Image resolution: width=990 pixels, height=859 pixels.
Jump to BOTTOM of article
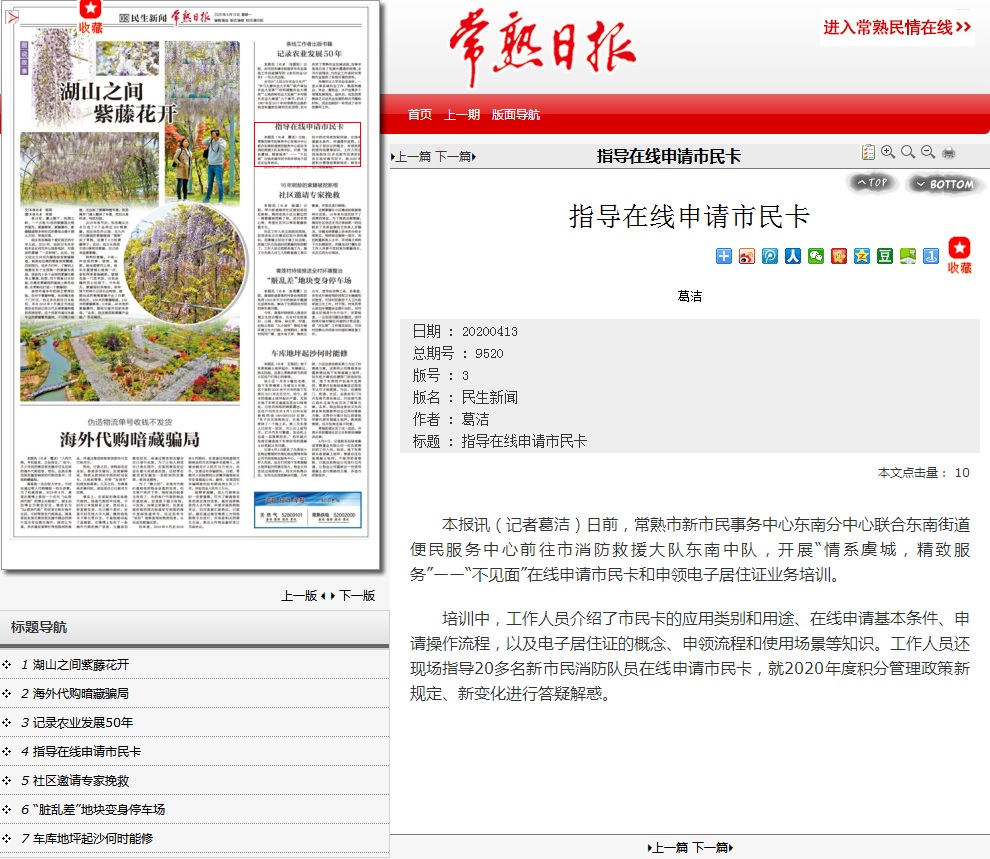tap(945, 184)
